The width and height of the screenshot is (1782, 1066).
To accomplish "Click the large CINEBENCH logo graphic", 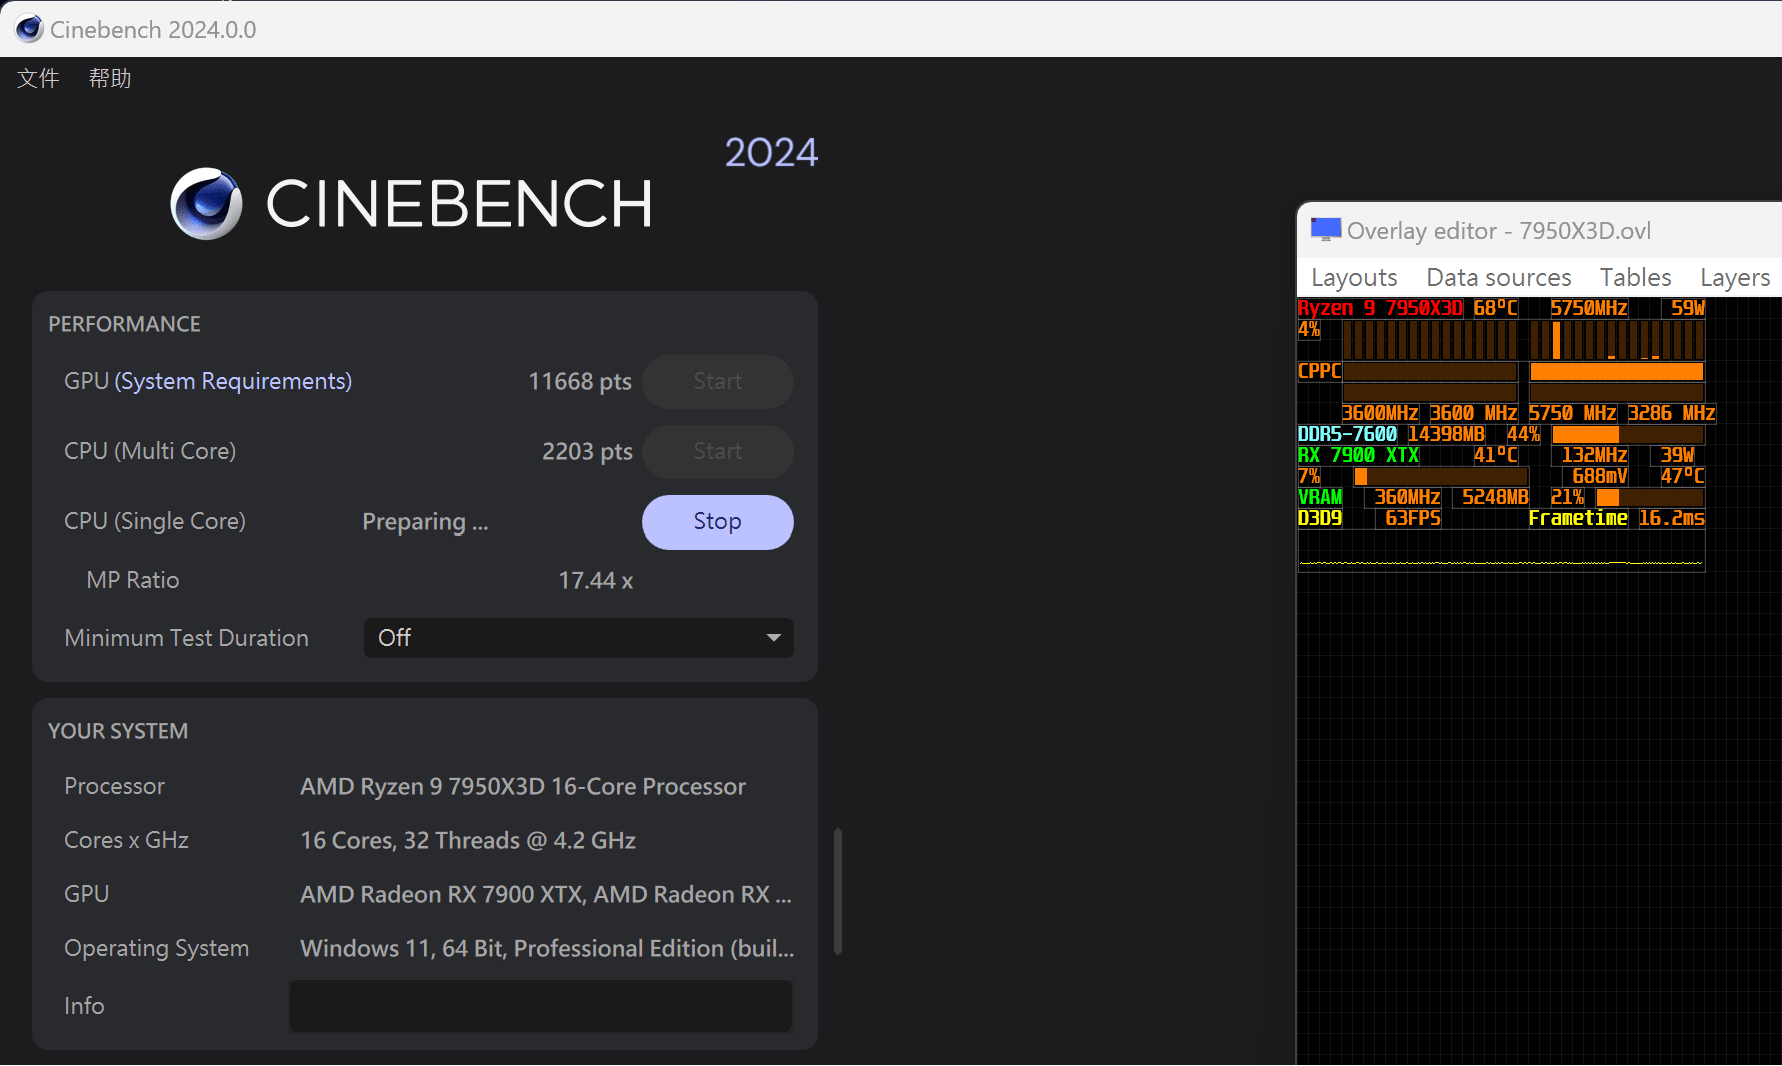I will click(x=205, y=204).
